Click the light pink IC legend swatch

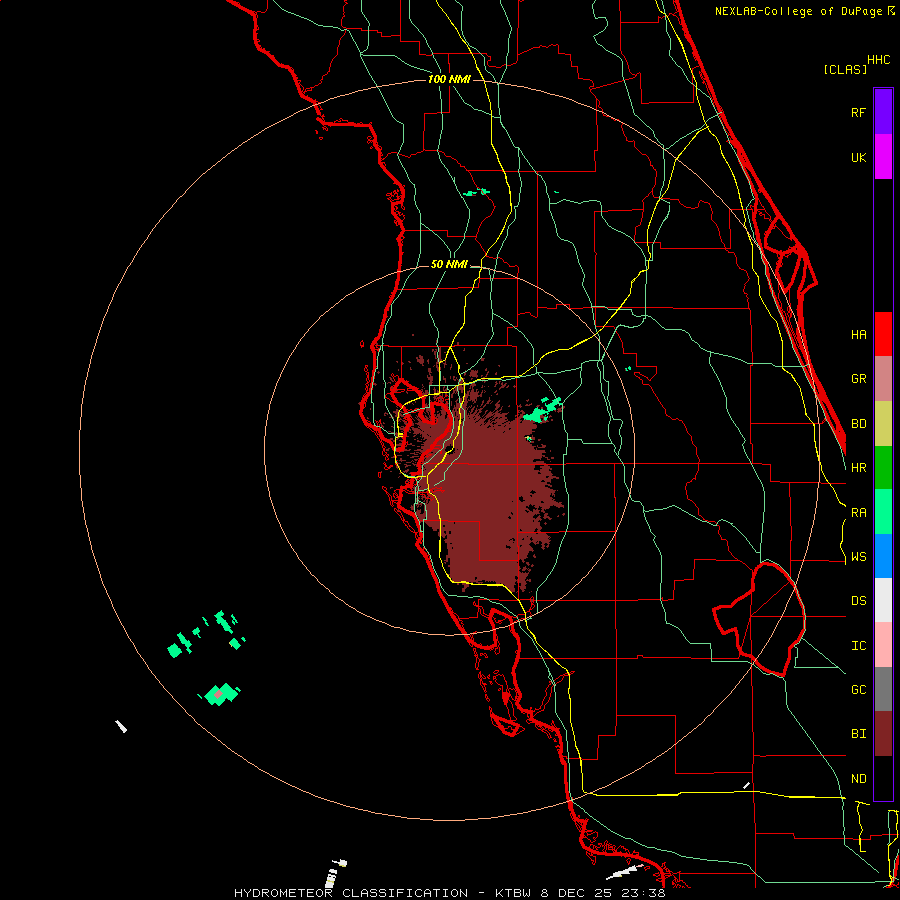(883, 645)
